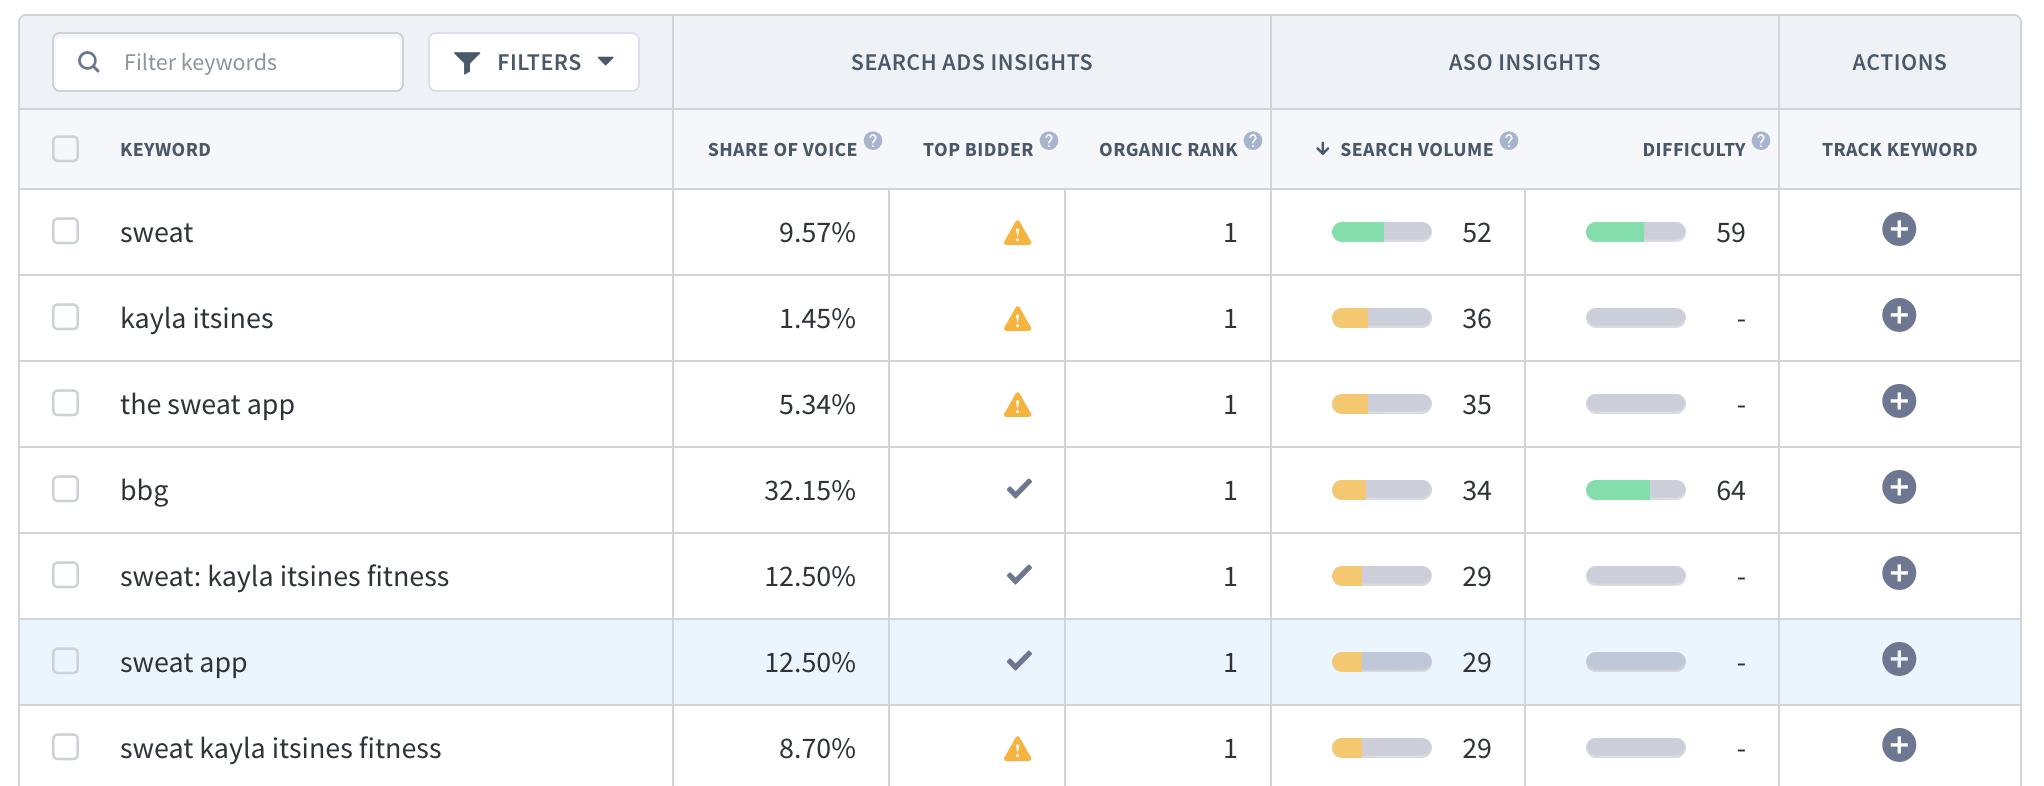Check the box for 'sweat' keyword
The height and width of the screenshot is (786, 2044).
[x=66, y=231]
